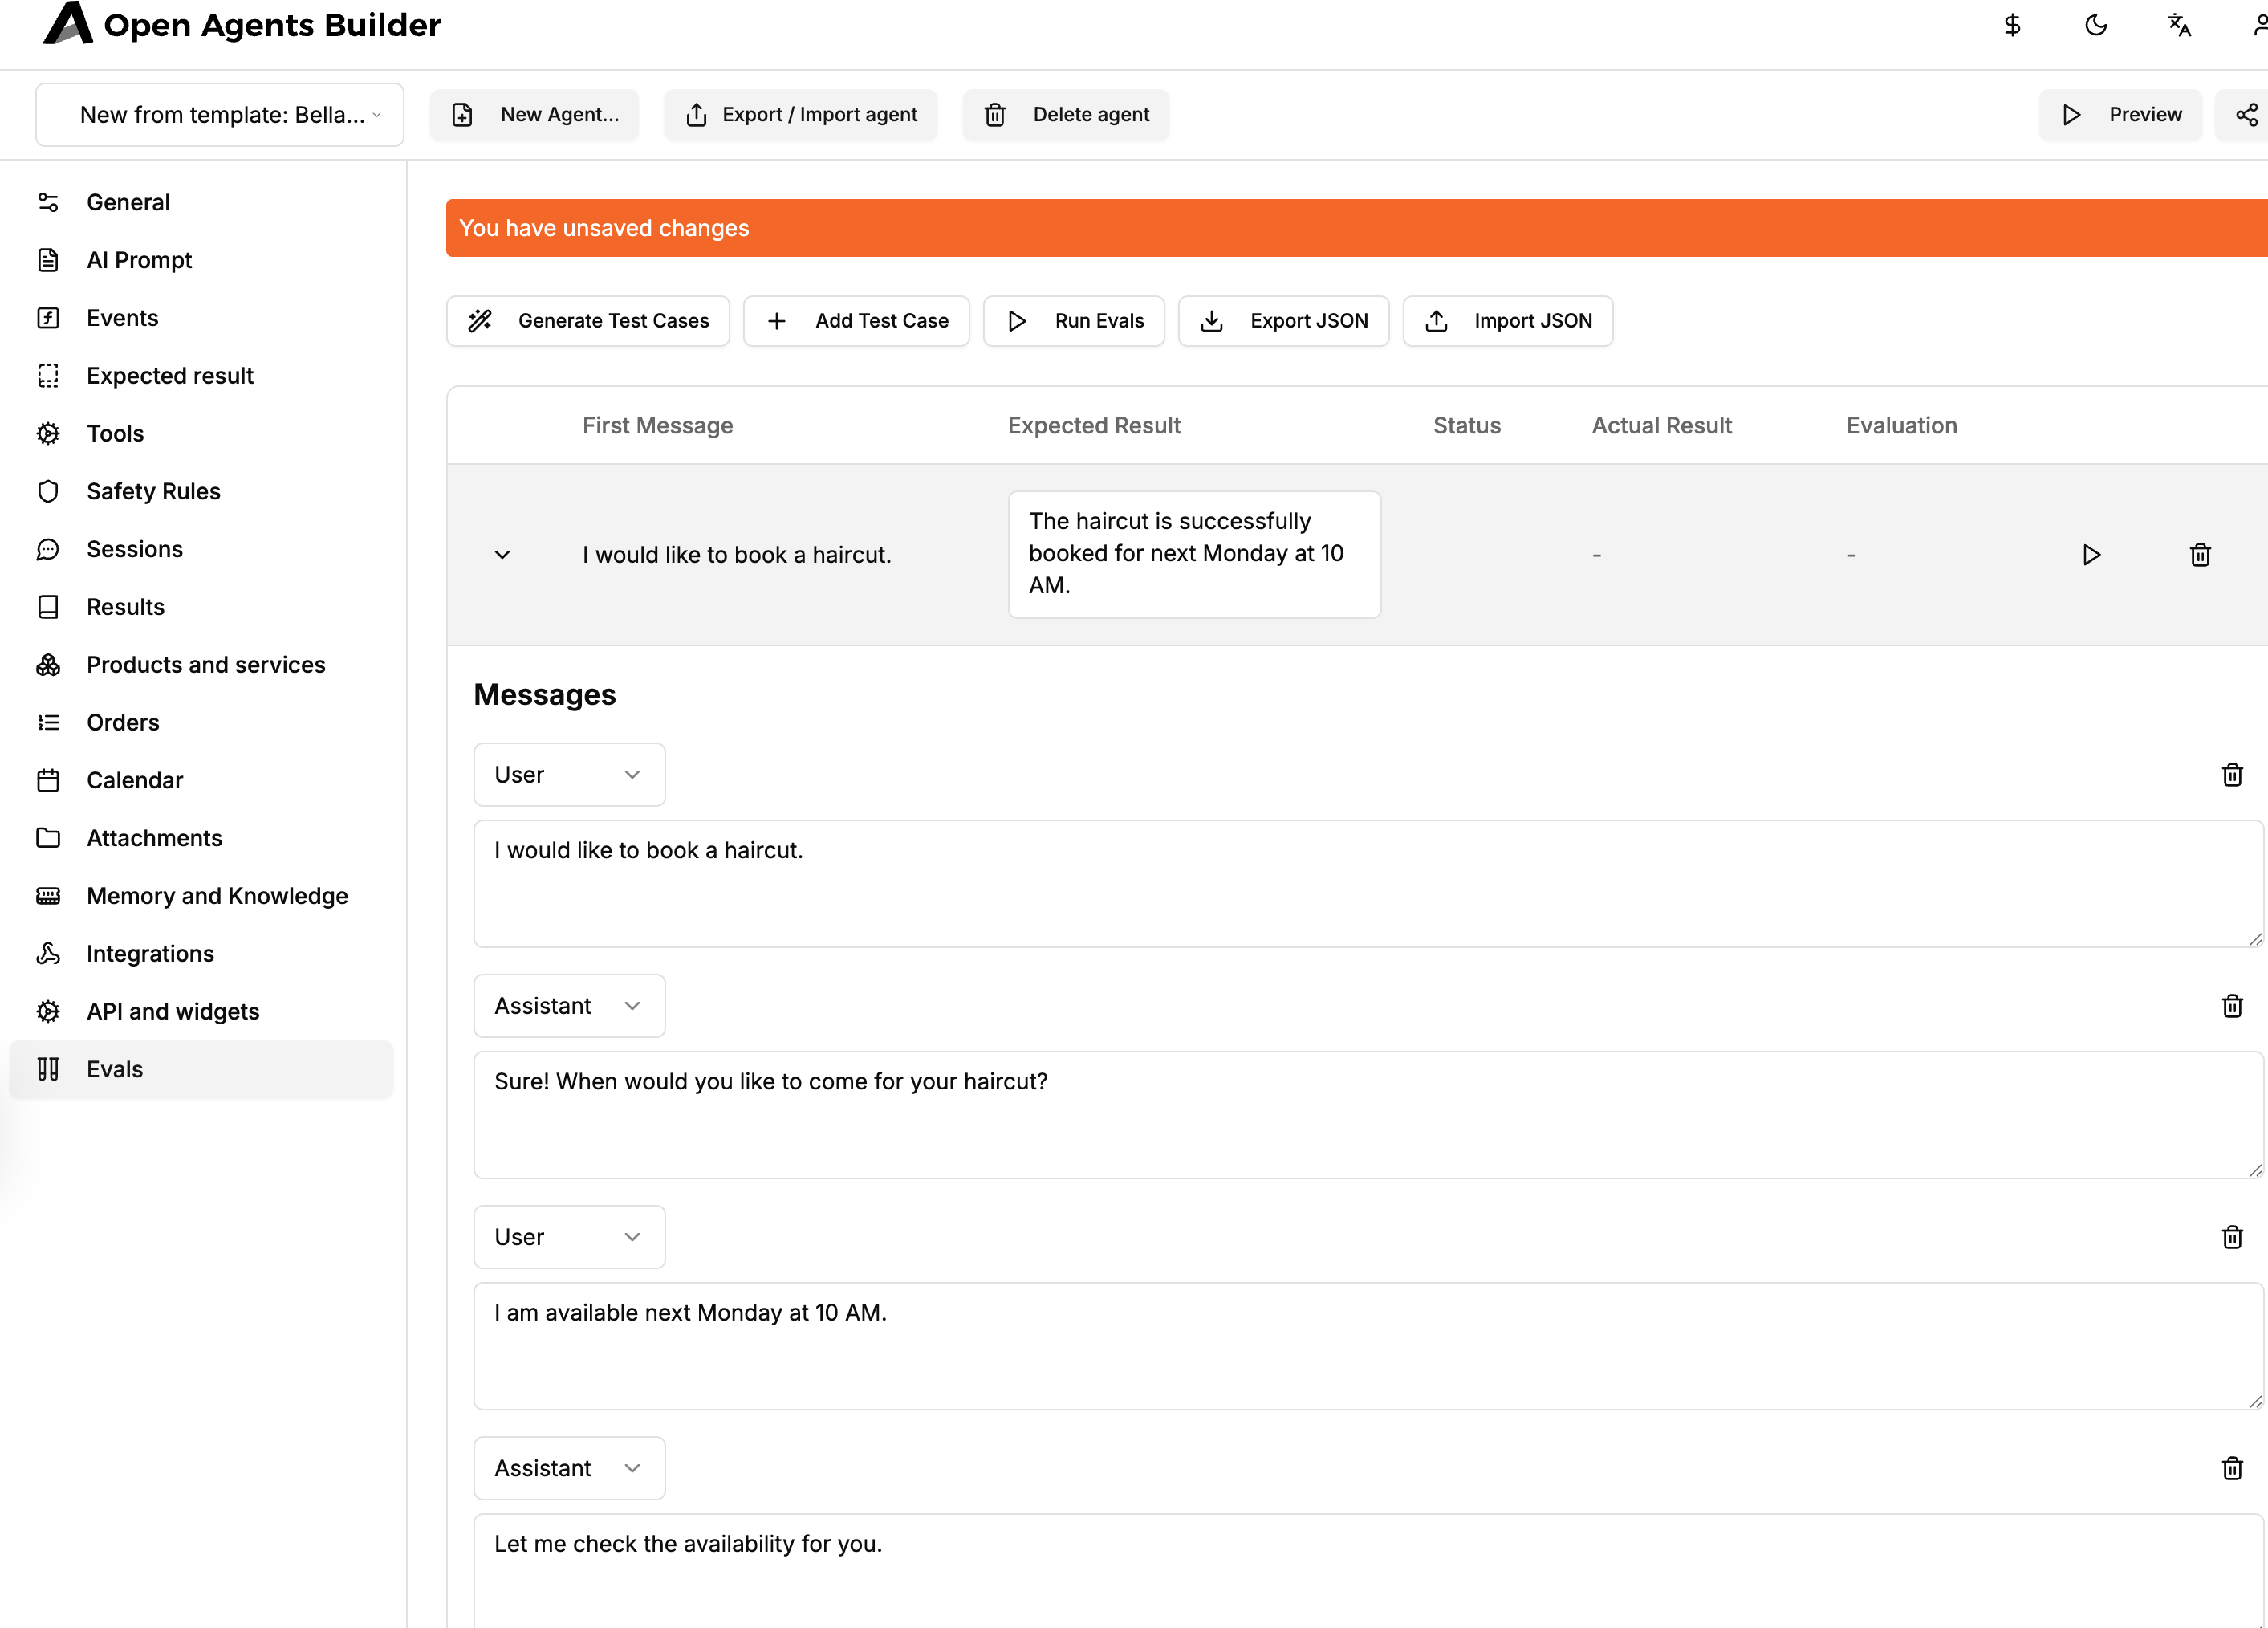Click the share icon next to Preview
Viewport: 2268px width, 1628px height.
[x=2246, y=115]
